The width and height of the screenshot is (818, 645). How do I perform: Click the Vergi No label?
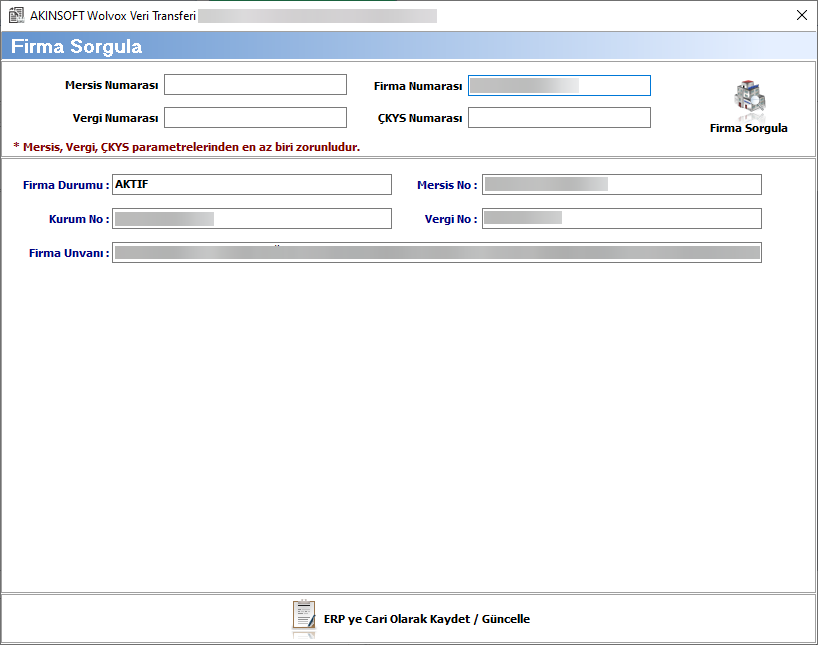click(451, 219)
